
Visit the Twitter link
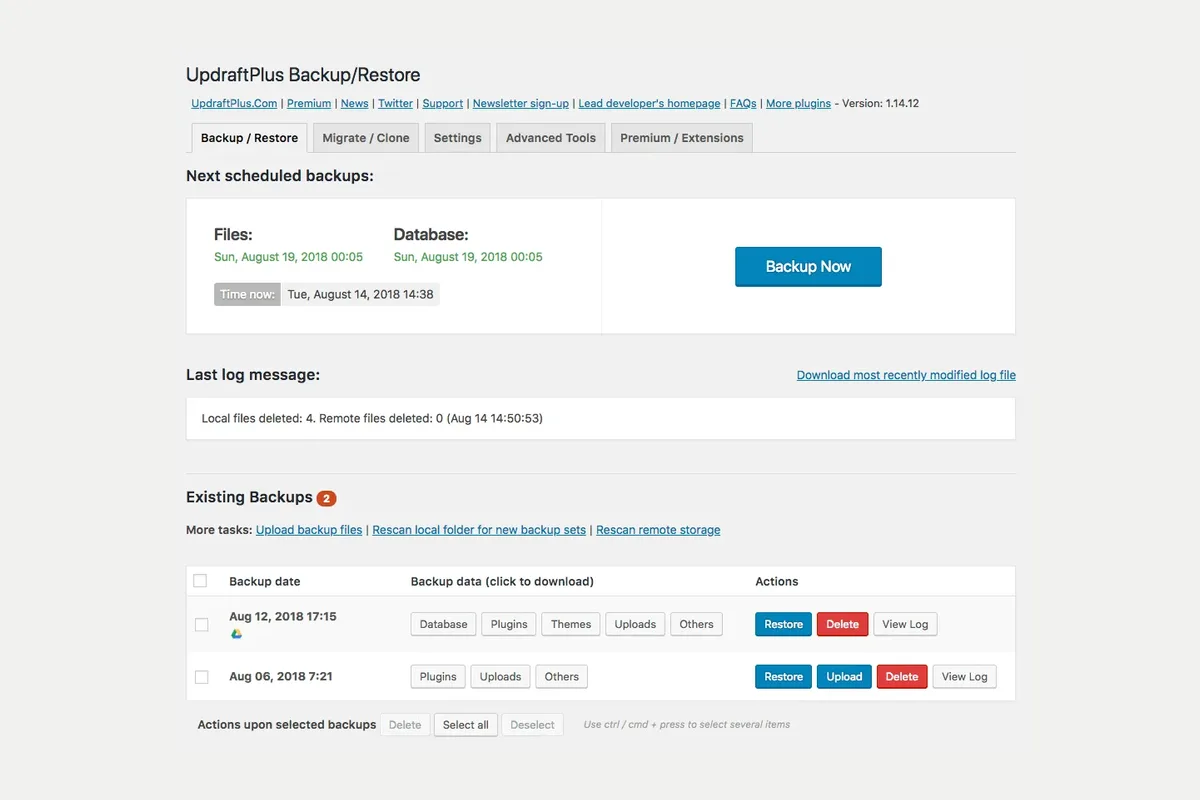click(x=395, y=103)
